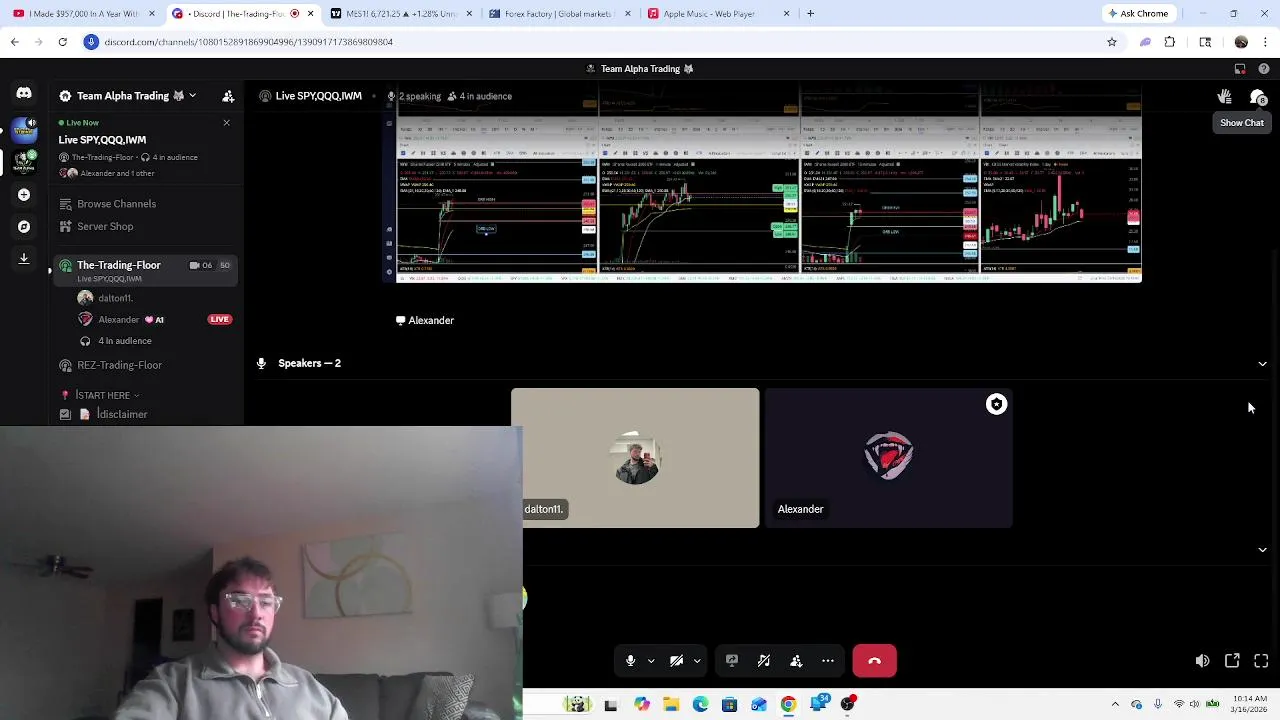Open the Chrome three-dot menu
Screen dimensions: 1280x720
click(1266, 42)
